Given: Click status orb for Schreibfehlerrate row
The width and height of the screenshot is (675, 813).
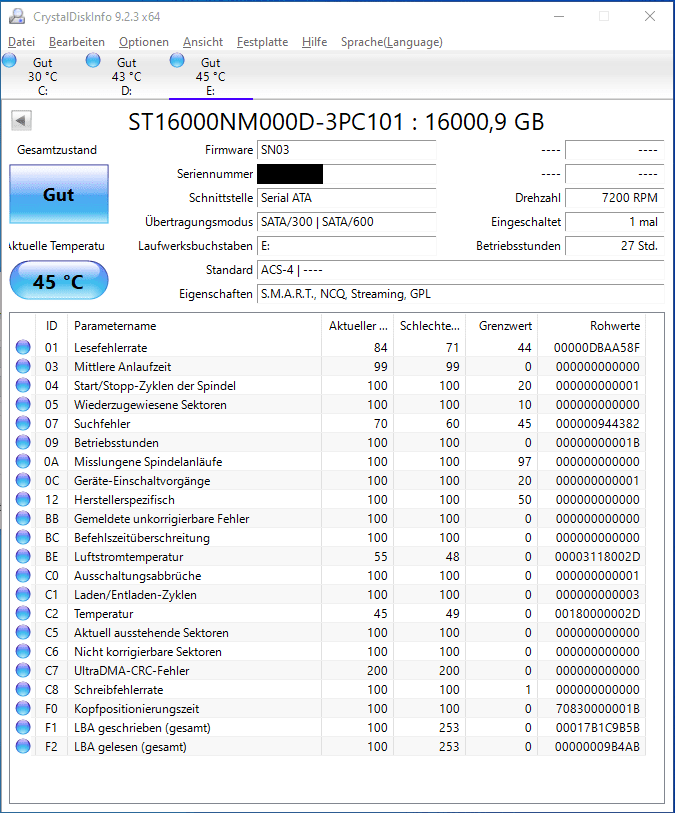Looking at the screenshot, I should click(x=23, y=689).
